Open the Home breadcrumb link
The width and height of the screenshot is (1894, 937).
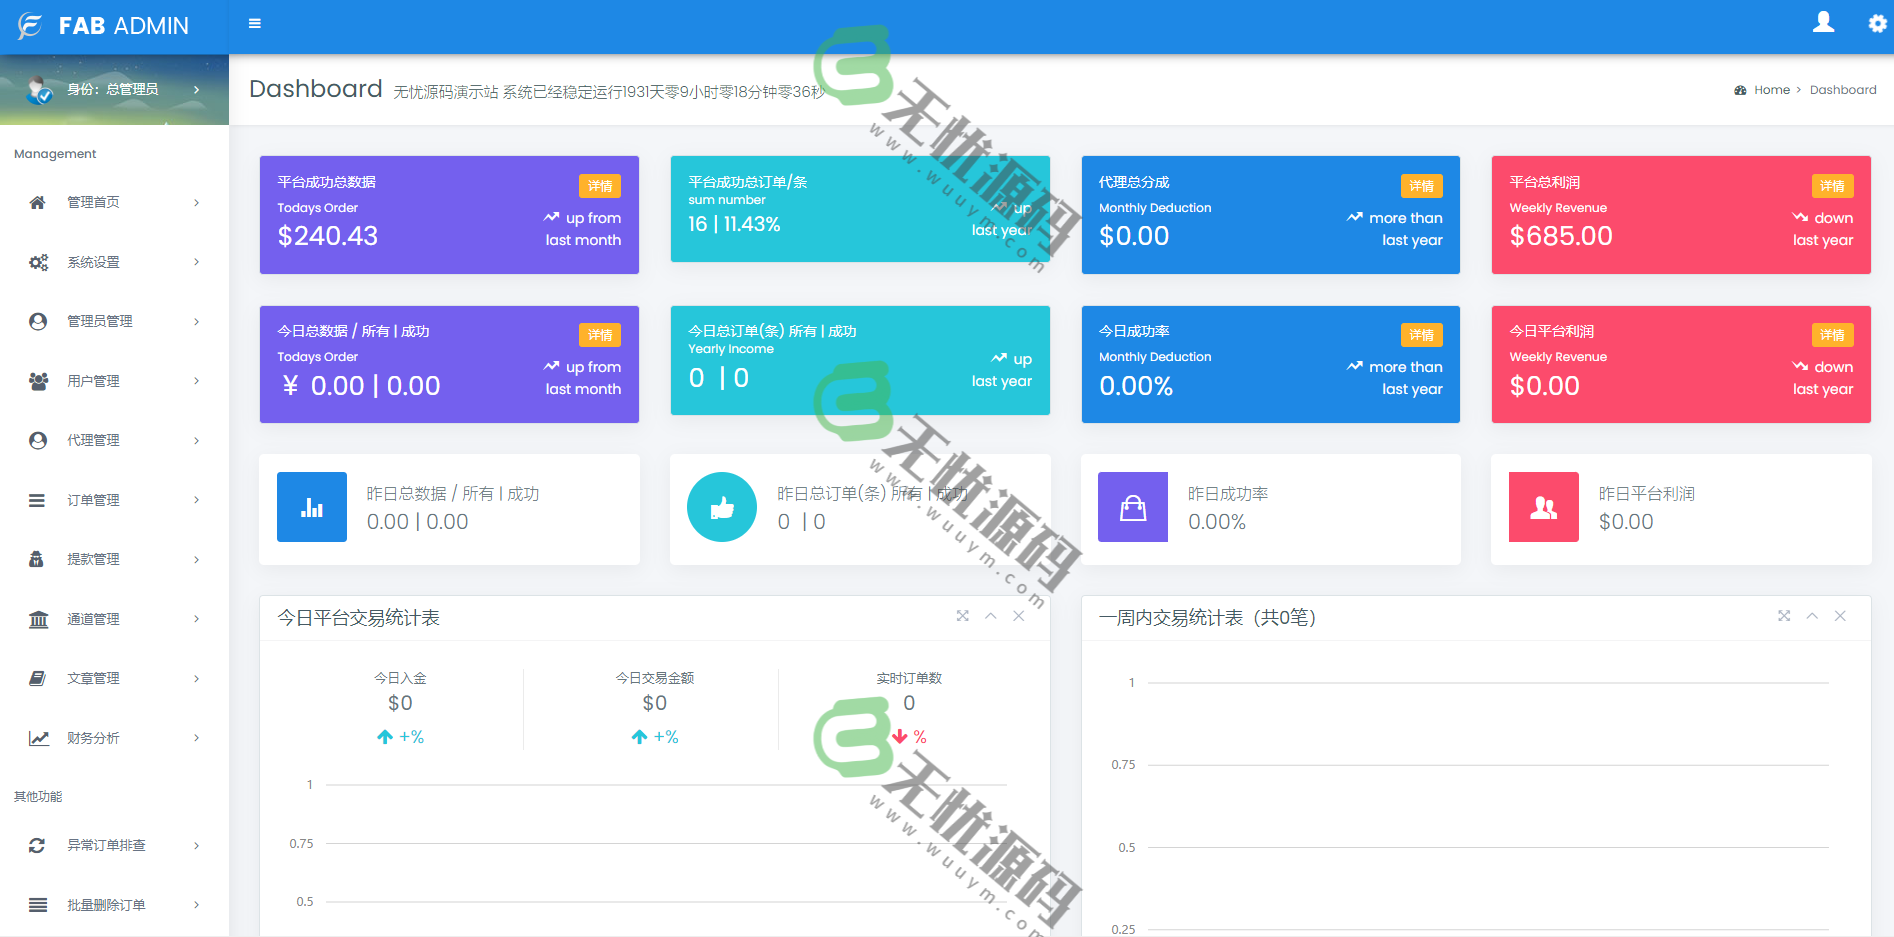1770,89
